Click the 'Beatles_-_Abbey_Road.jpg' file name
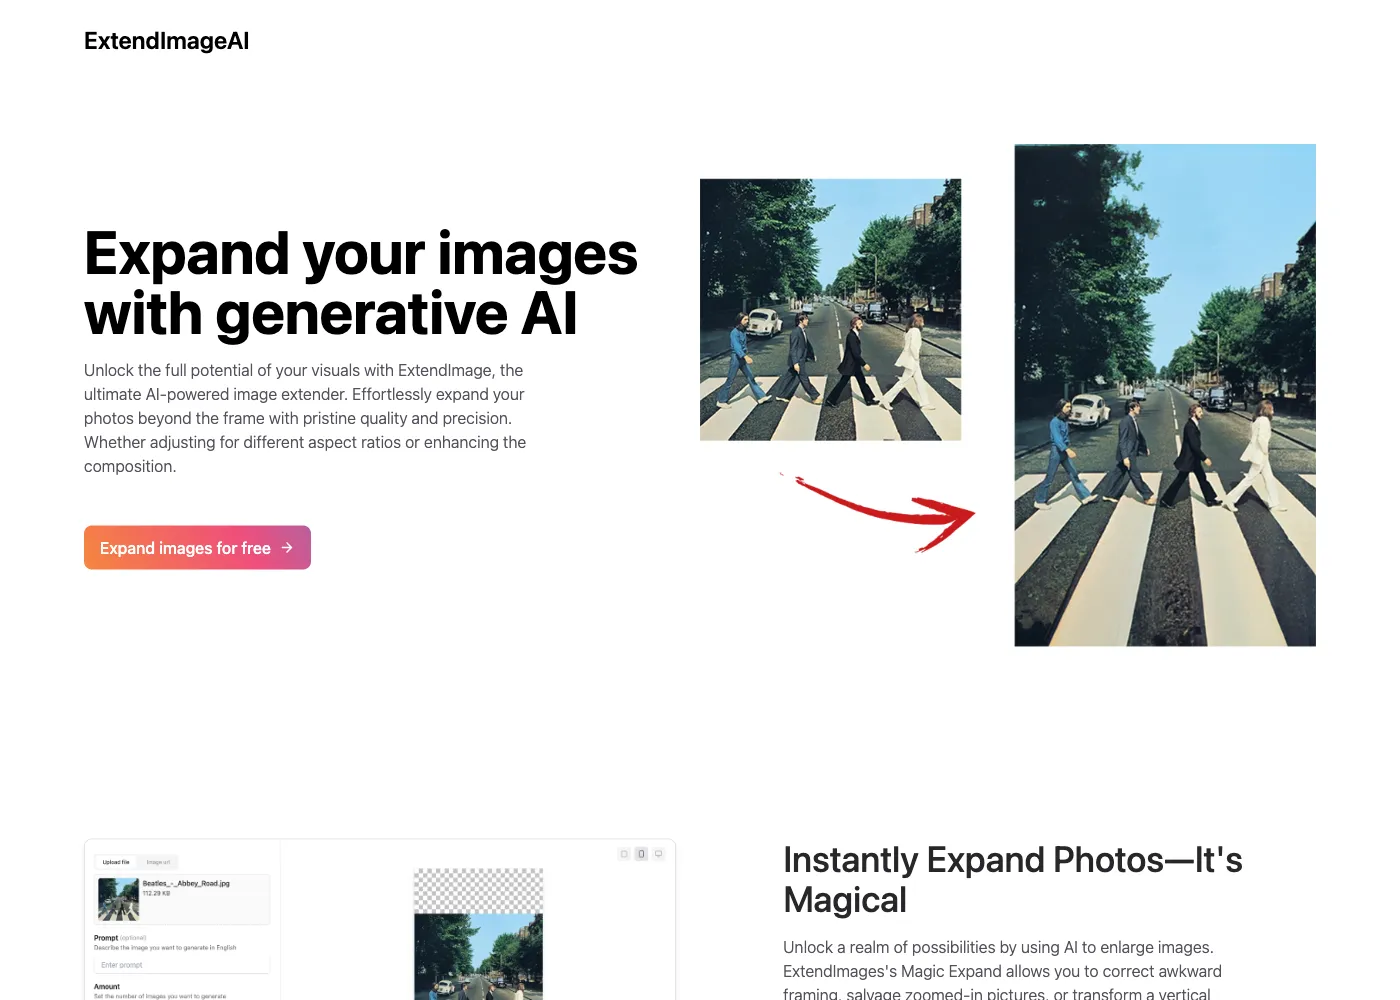Image resolution: width=1400 pixels, height=1000 pixels. click(x=186, y=884)
